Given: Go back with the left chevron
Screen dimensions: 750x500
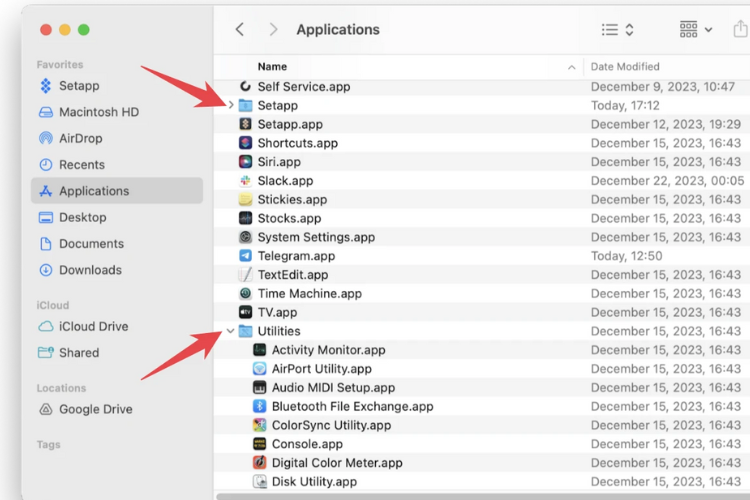Looking at the screenshot, I should click(240, 30).
